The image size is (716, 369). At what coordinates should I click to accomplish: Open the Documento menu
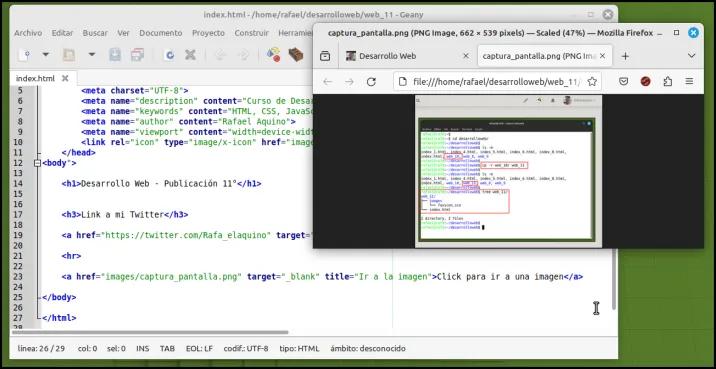[161, 33]
